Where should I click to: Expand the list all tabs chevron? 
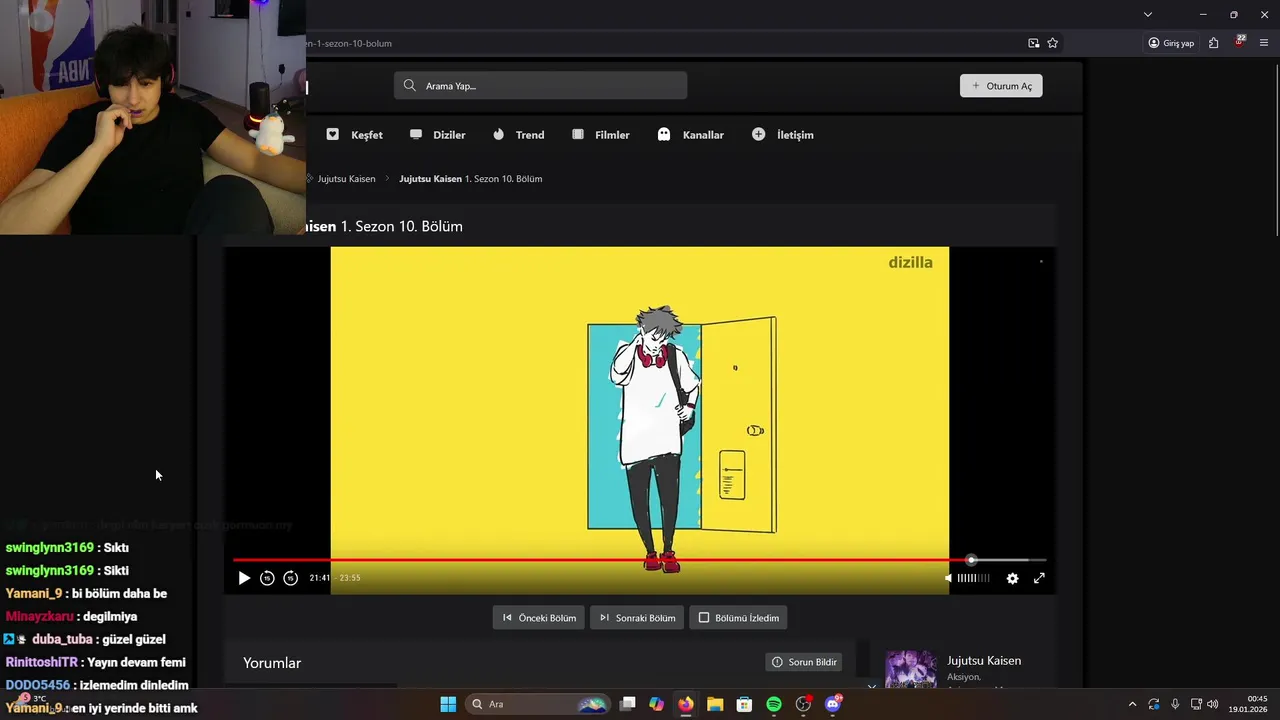point(1148,14)
